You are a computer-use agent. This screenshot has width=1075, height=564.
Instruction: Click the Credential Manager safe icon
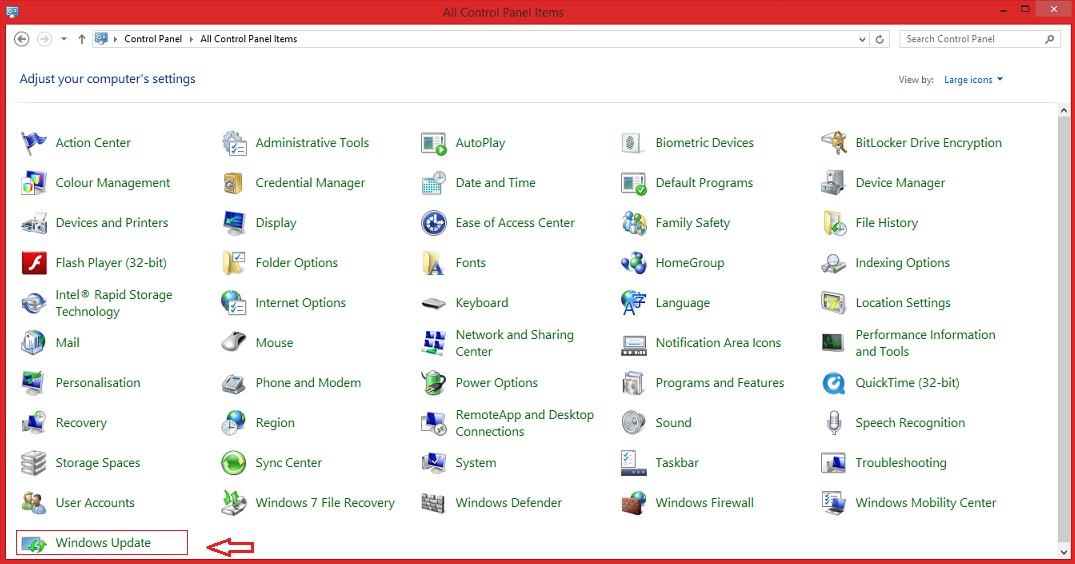234,183
